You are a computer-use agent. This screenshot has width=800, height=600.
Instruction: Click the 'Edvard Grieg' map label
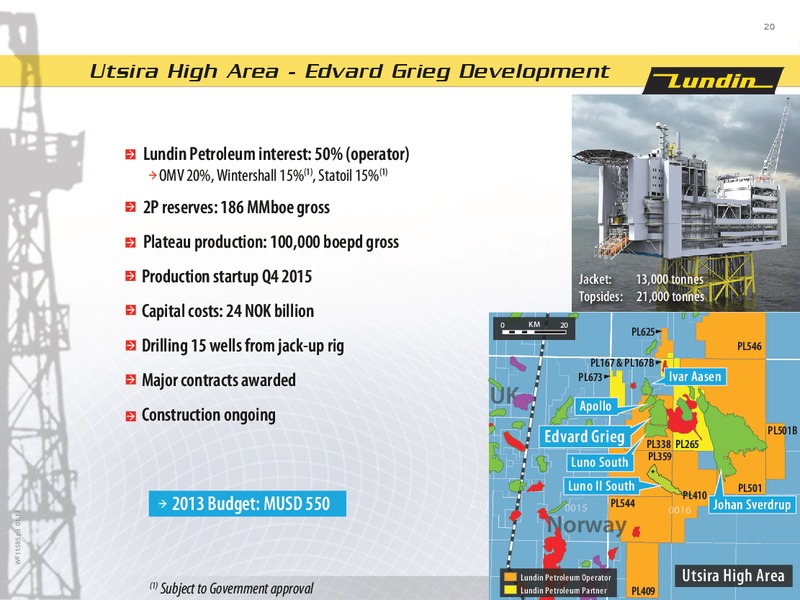585,437
